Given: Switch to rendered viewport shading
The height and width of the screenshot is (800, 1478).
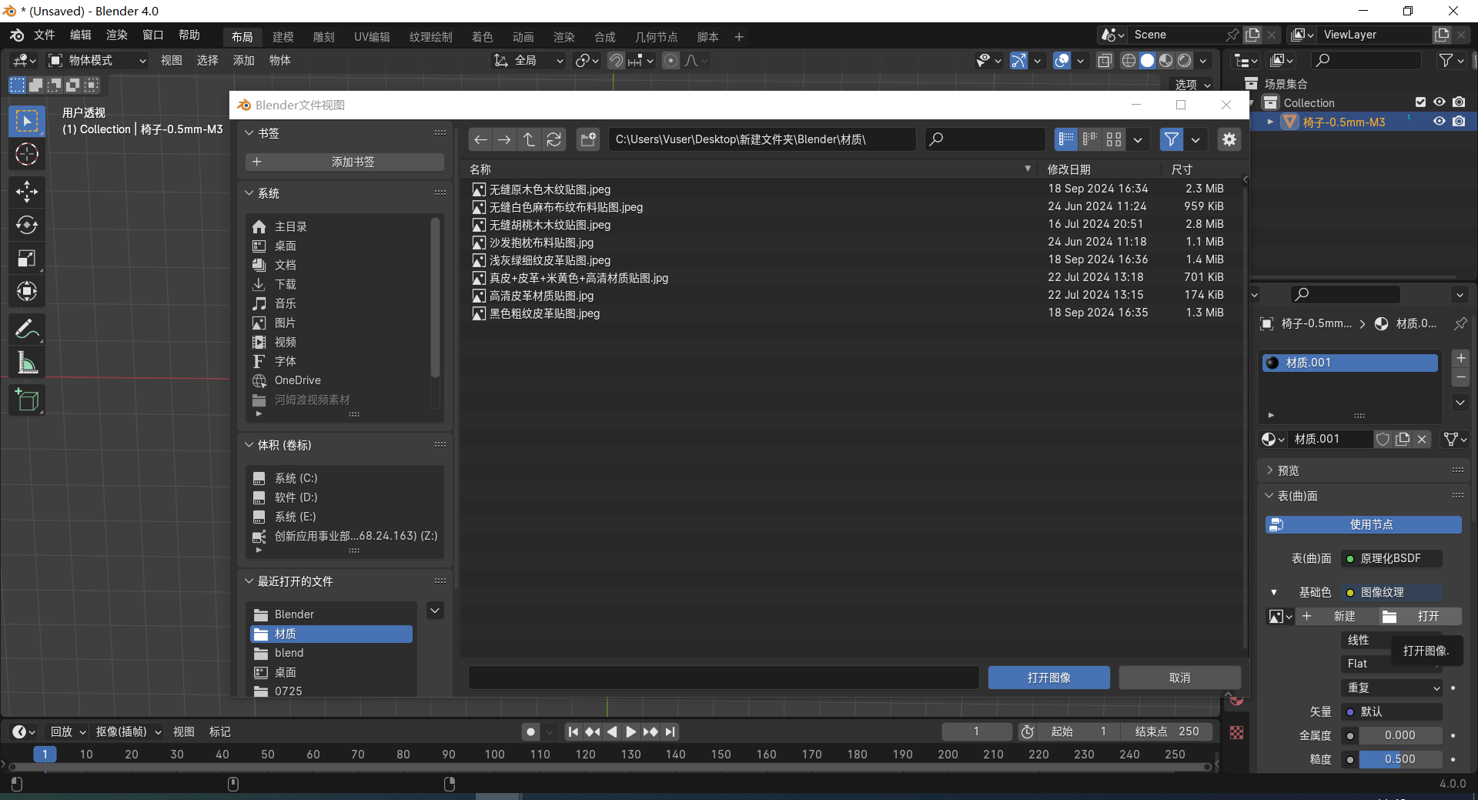Looking at the screenshot, I should [x=1185, y=61].
